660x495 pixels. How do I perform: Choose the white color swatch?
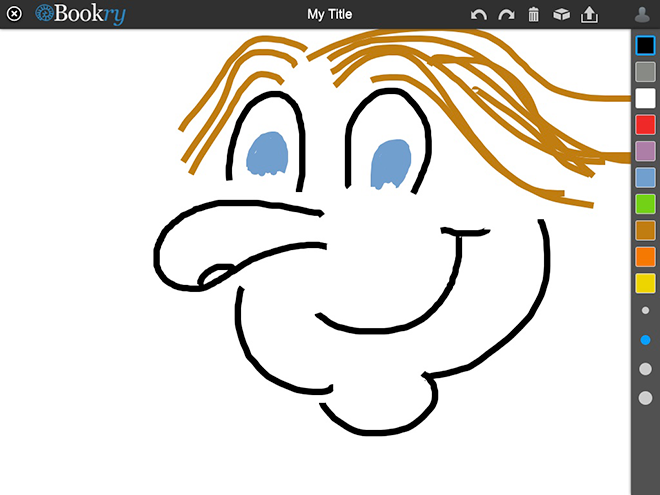pyautogui.click(x=645, y=98)
